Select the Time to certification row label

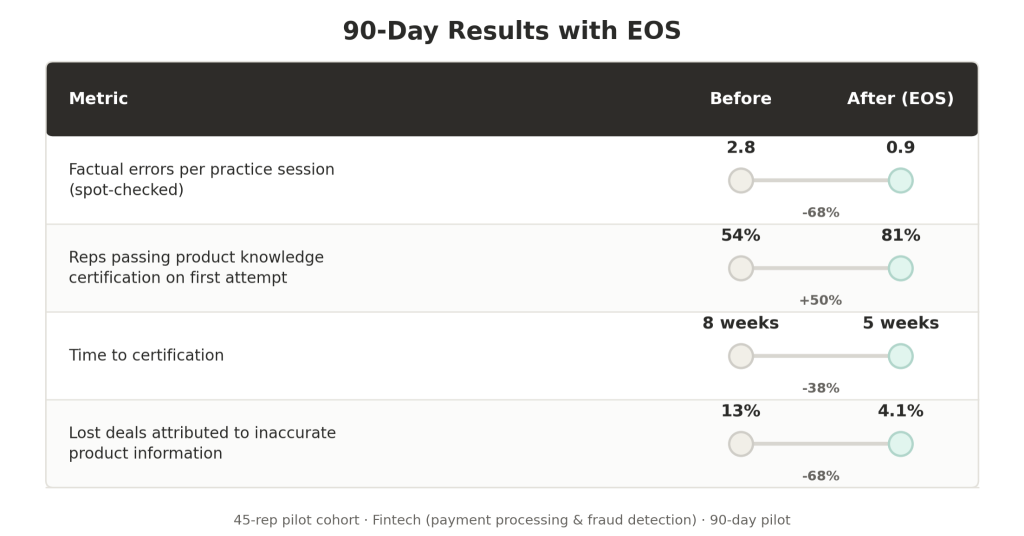(x=146, y=355)
